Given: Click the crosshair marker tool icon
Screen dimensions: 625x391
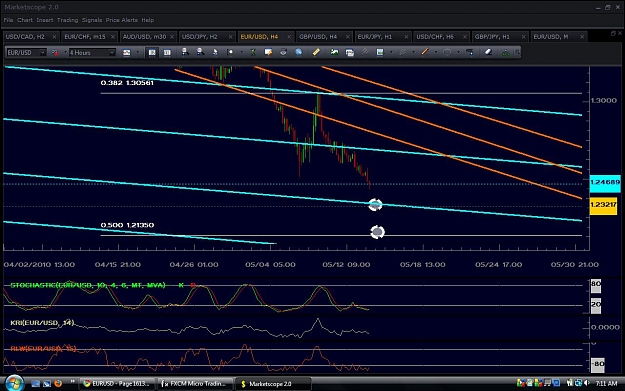Looking at the screenshot, I should pos(230,52).
